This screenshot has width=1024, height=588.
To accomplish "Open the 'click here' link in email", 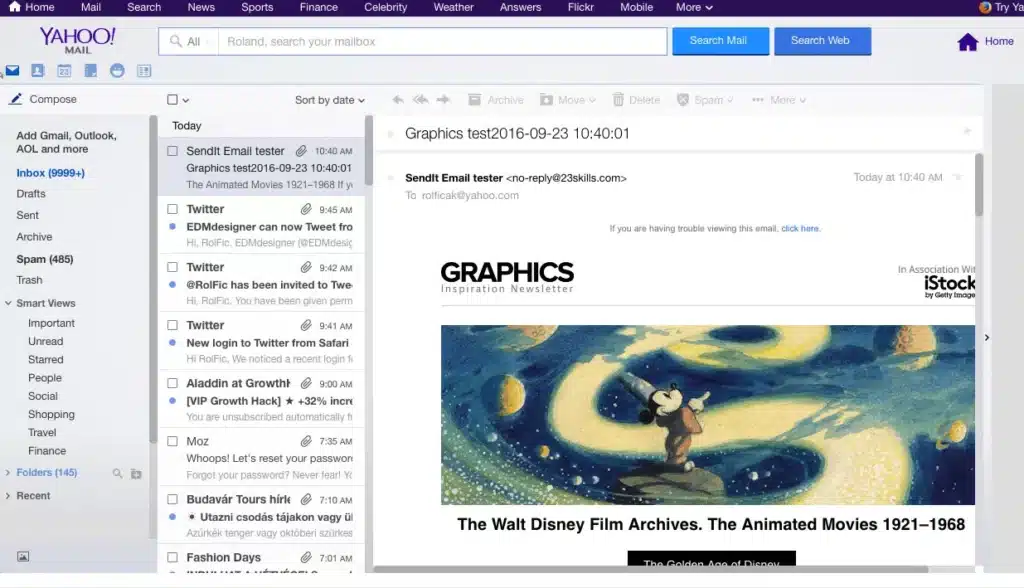I will coord(799,228).
